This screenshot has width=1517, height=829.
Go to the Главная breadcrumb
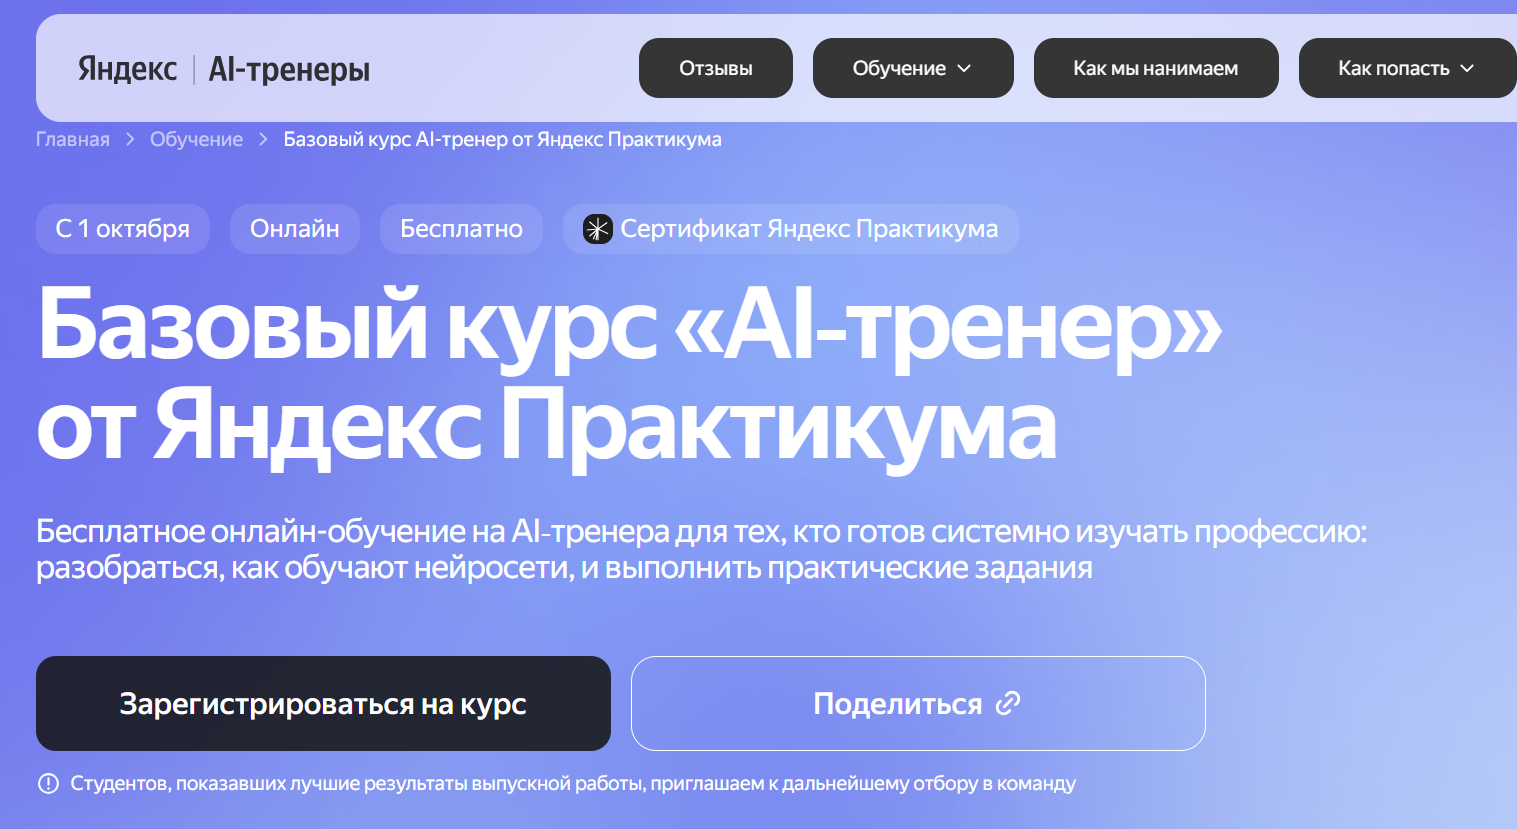coord(73,139)
